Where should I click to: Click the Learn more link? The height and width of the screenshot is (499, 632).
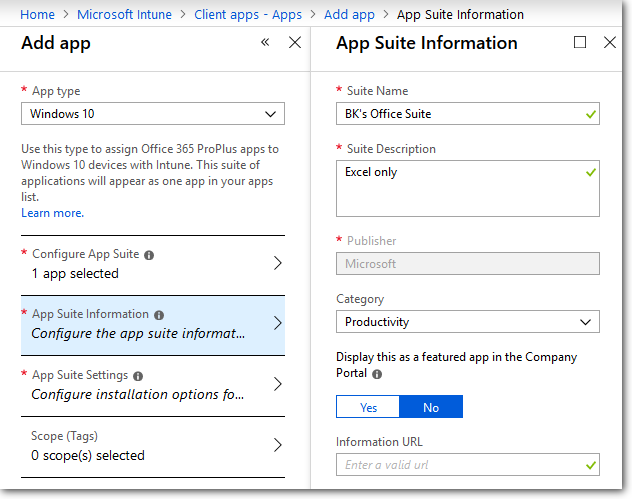(x=52, y=213)
